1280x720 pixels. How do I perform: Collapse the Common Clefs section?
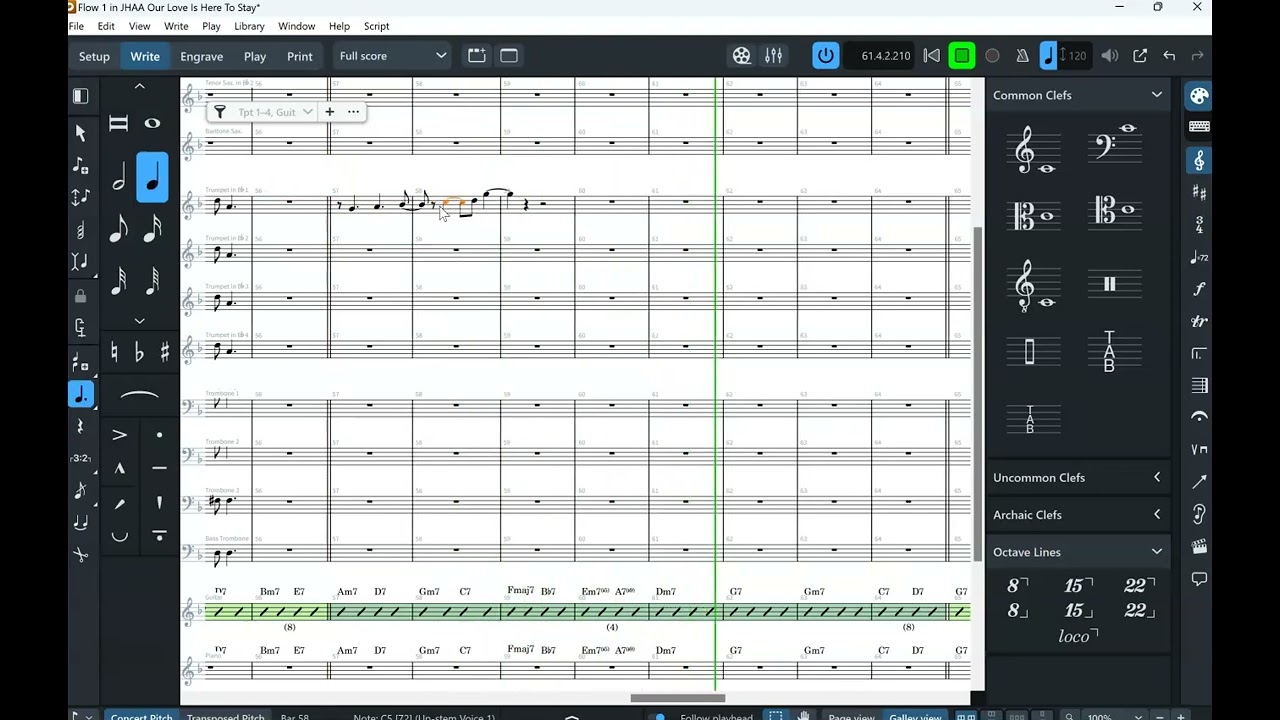click(x=1156, y=95)
